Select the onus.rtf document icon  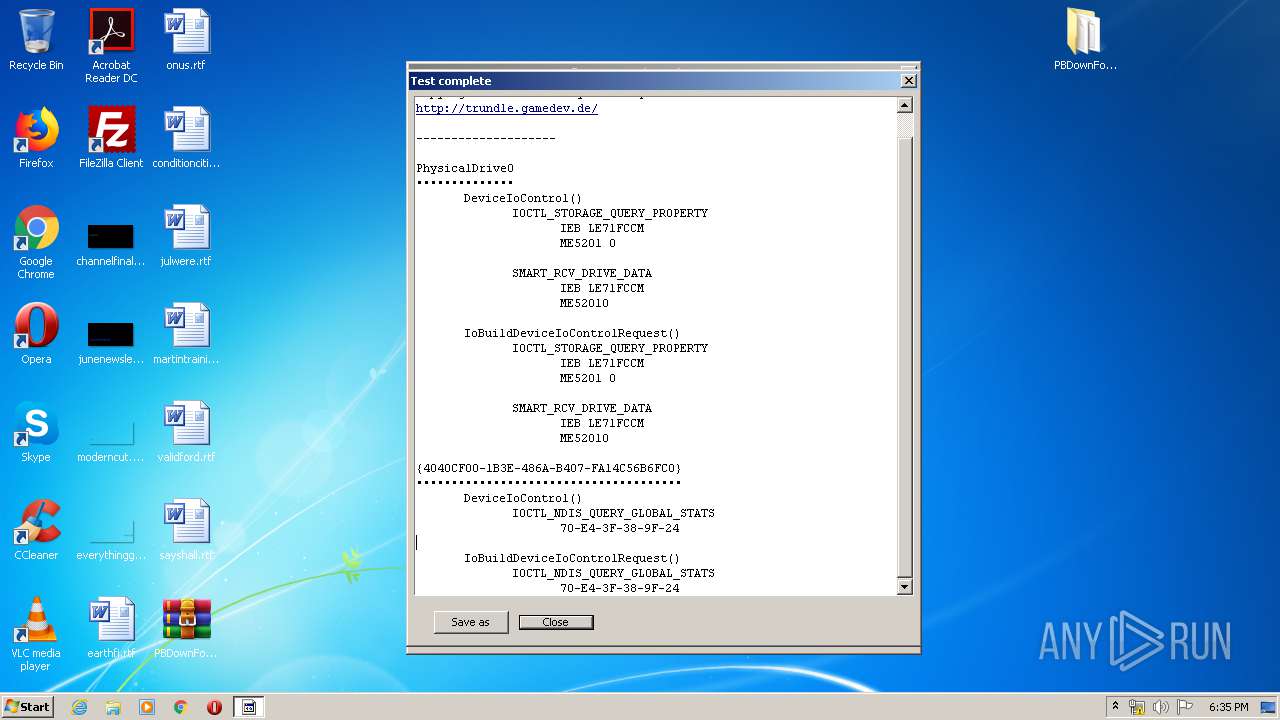point(186,40)
